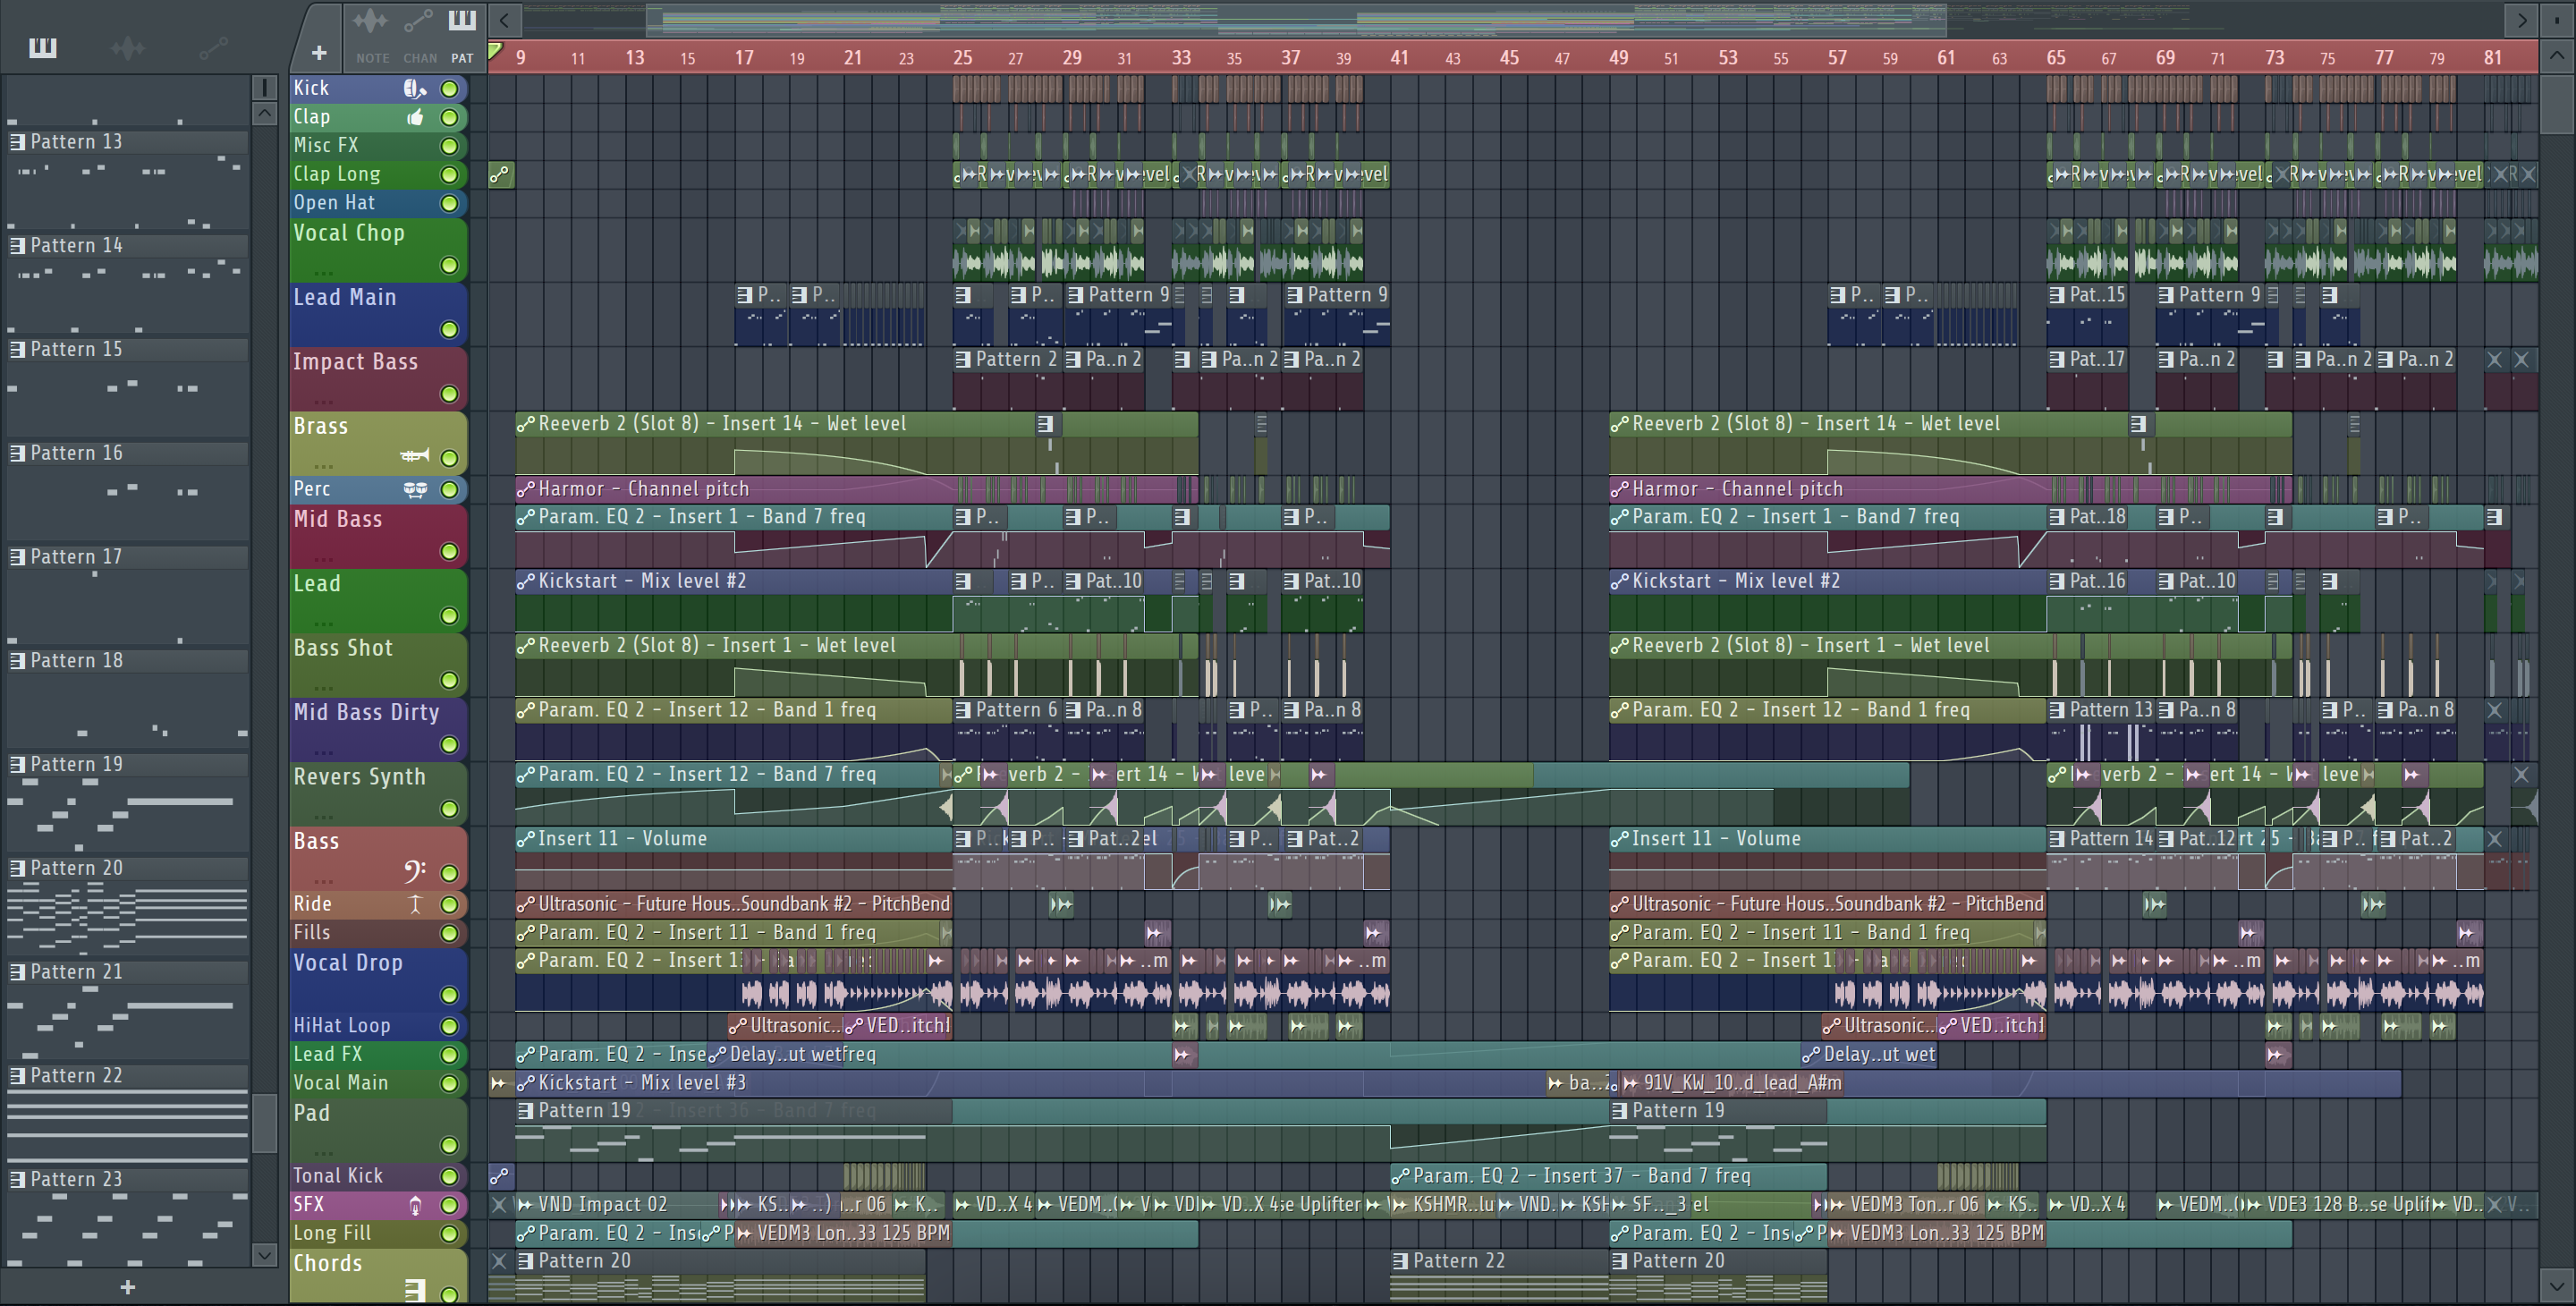Click the bass clef icon on Bass track
Screen dimensions: 2576x1306
click(415, 872)
